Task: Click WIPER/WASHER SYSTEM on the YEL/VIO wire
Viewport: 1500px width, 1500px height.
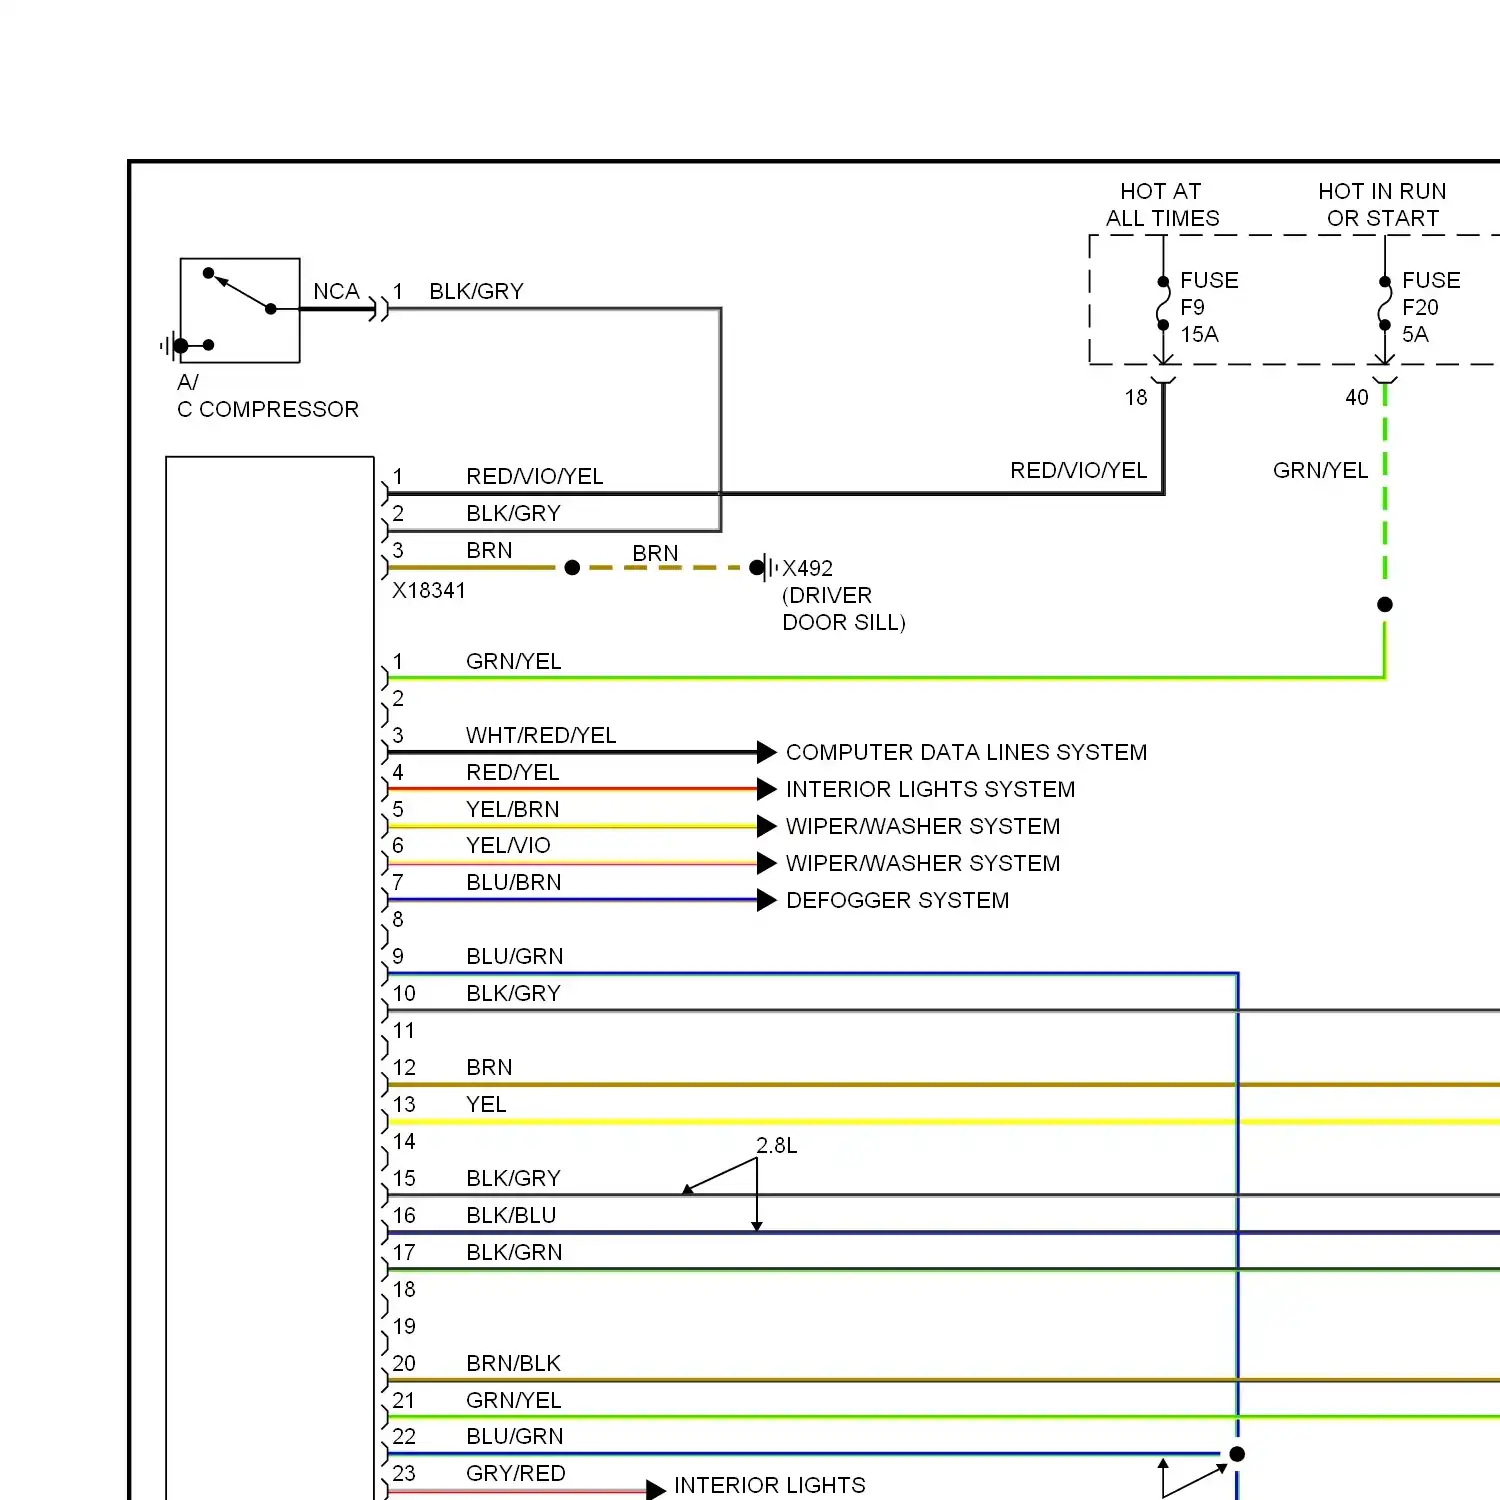Action: click(x=923, y=864)
